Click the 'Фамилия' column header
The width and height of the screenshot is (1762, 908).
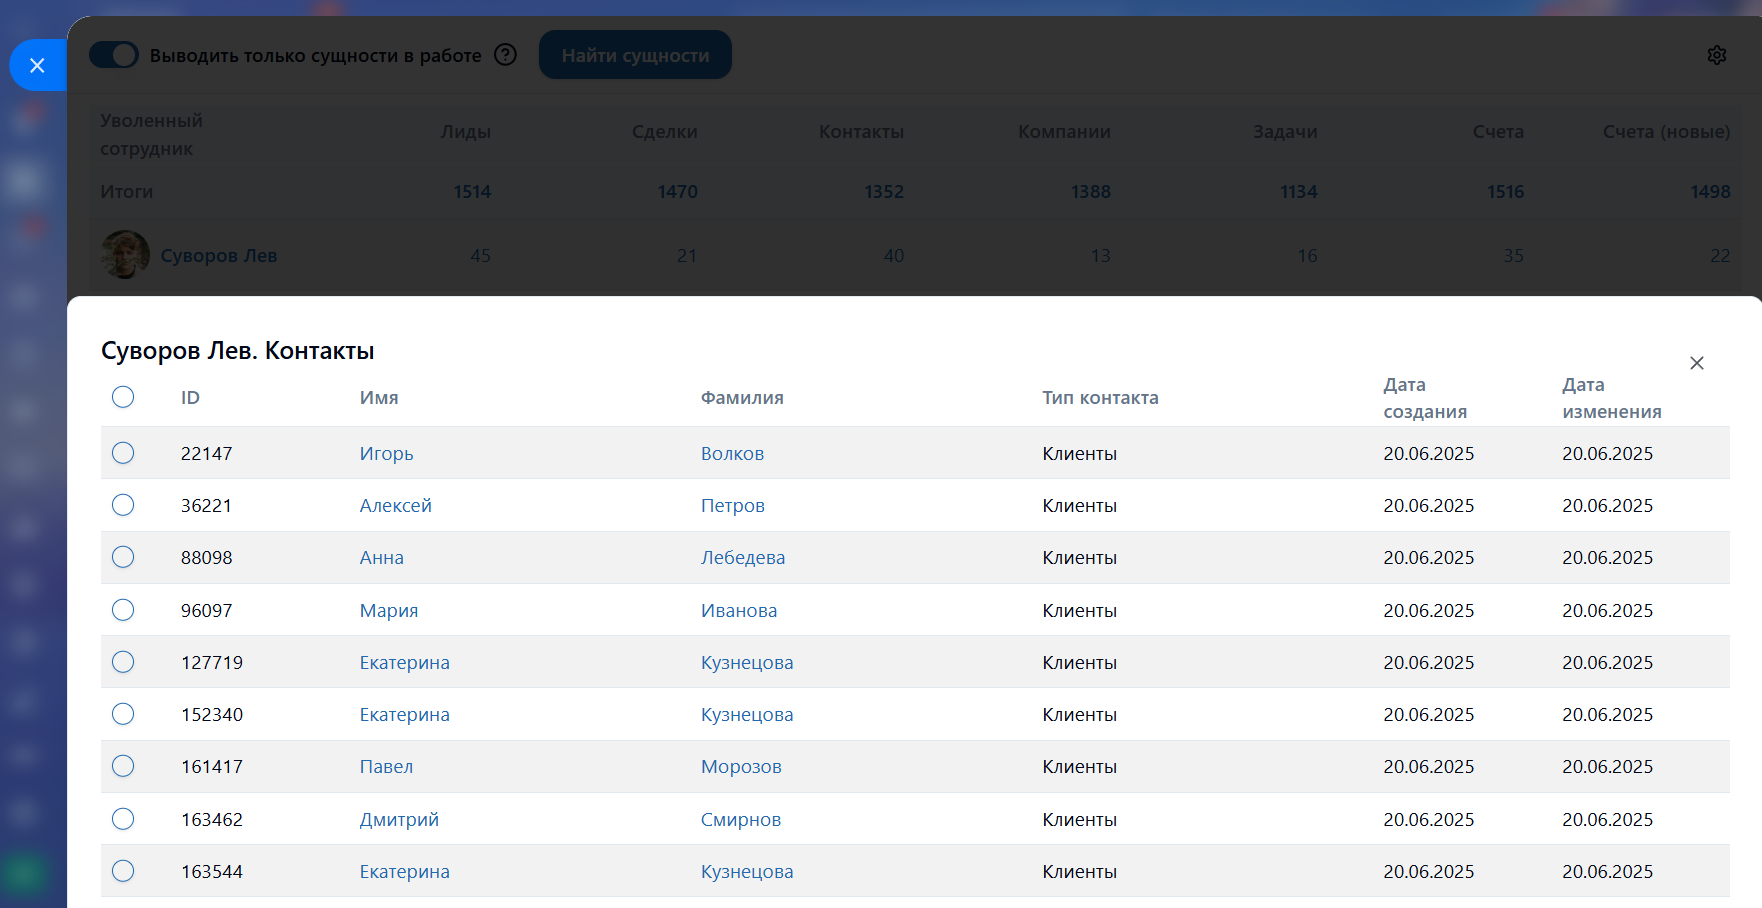[x=742, y=397]
